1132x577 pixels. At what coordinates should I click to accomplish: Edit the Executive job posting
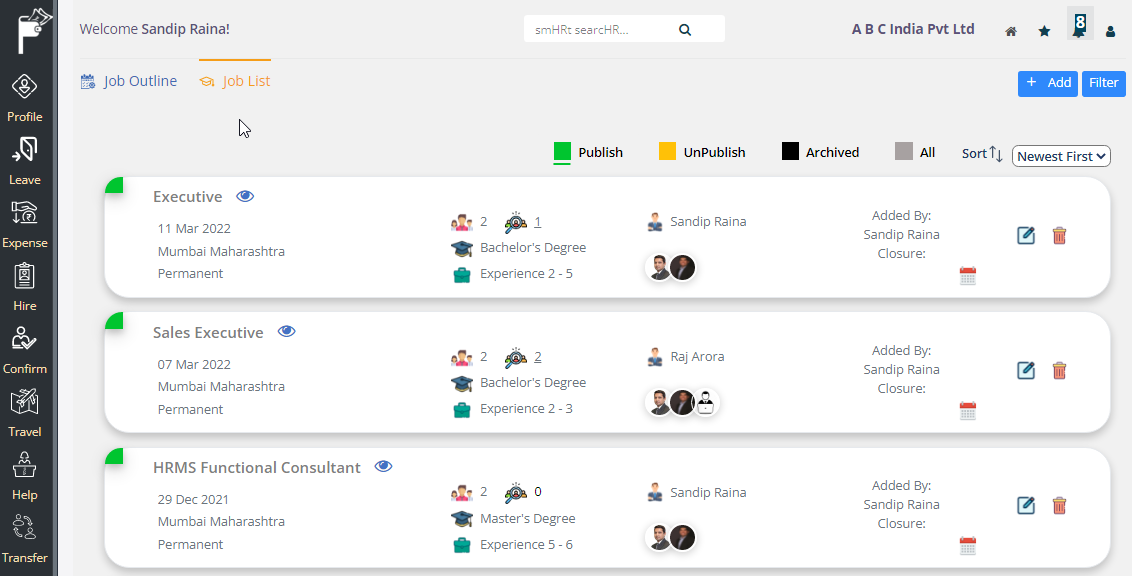pos(1025,235)
